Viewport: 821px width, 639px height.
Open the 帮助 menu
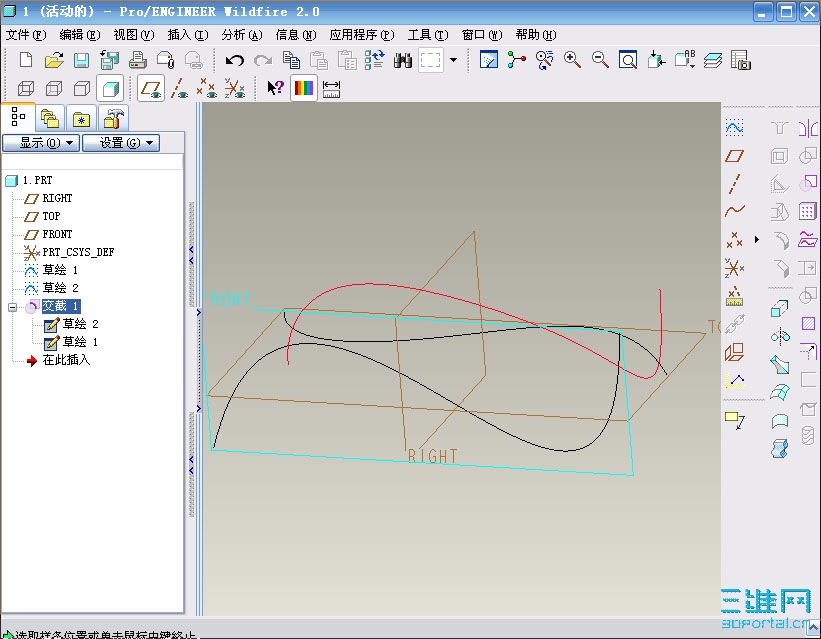(535, 35)
